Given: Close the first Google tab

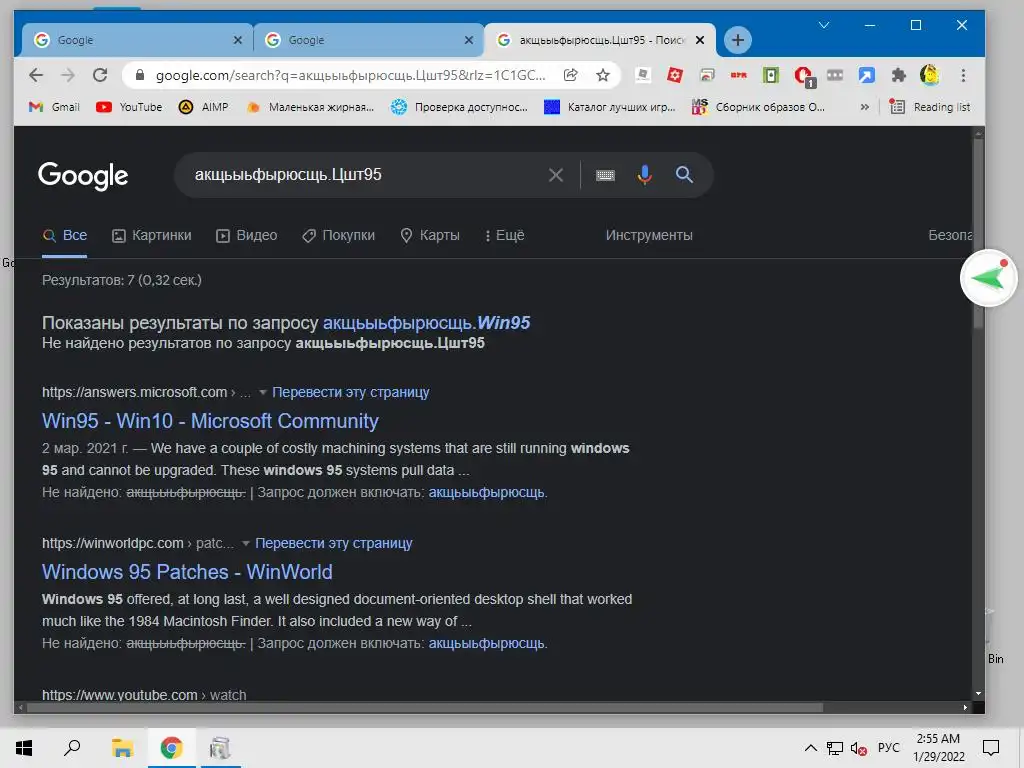Looking at the screenshot, I should [238, 40].
